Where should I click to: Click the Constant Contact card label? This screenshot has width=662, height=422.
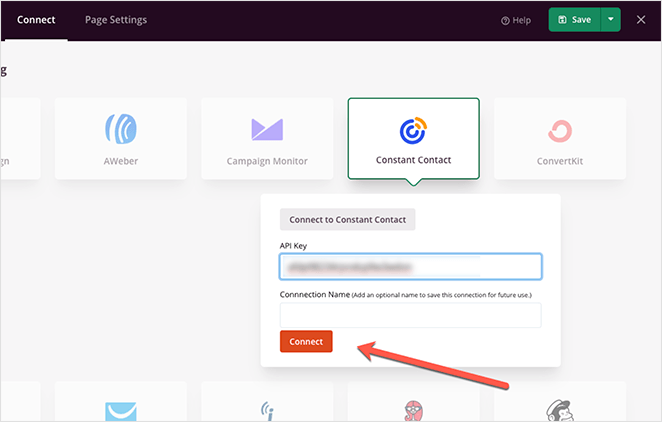tap(413, 161)
